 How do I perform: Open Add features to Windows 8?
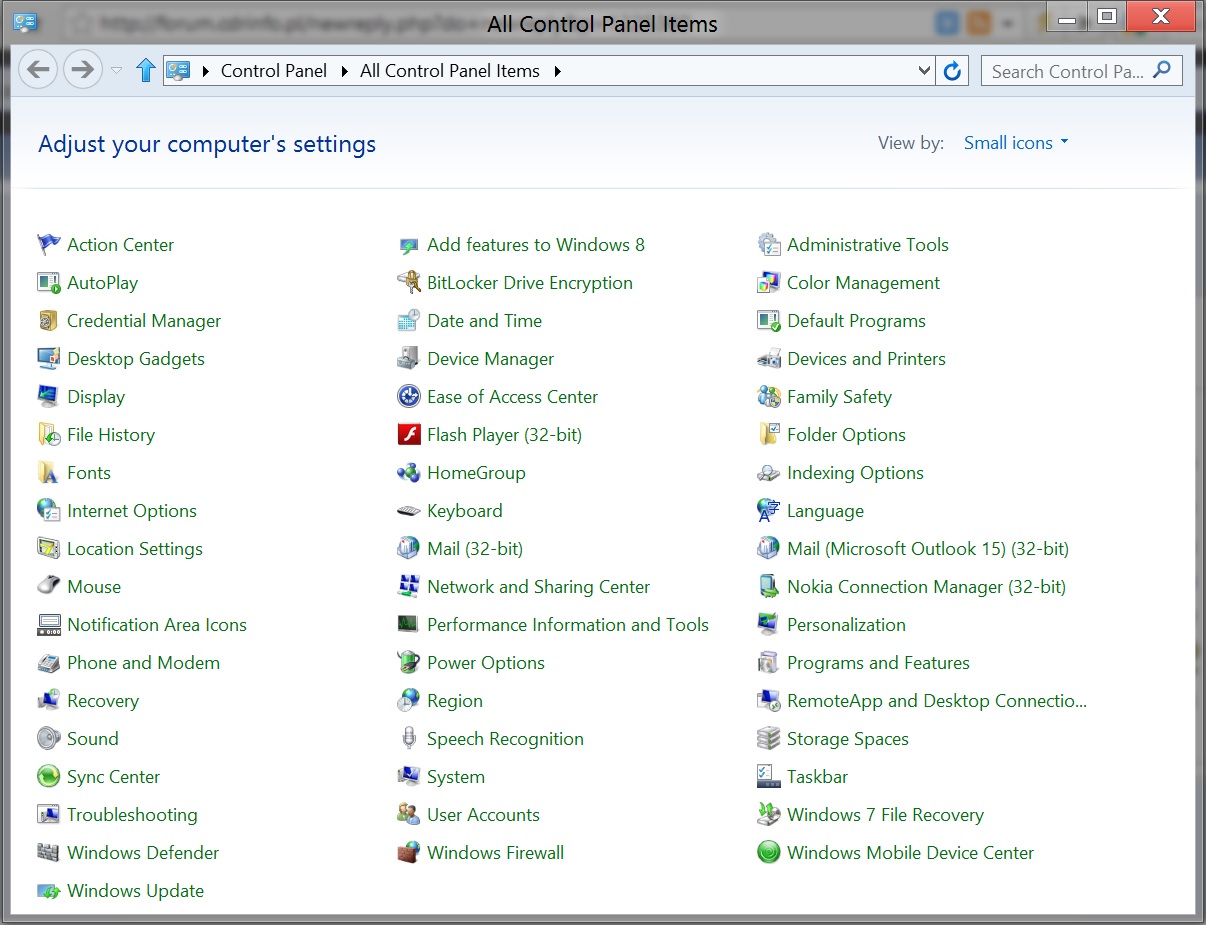click(x=536, y=244)
